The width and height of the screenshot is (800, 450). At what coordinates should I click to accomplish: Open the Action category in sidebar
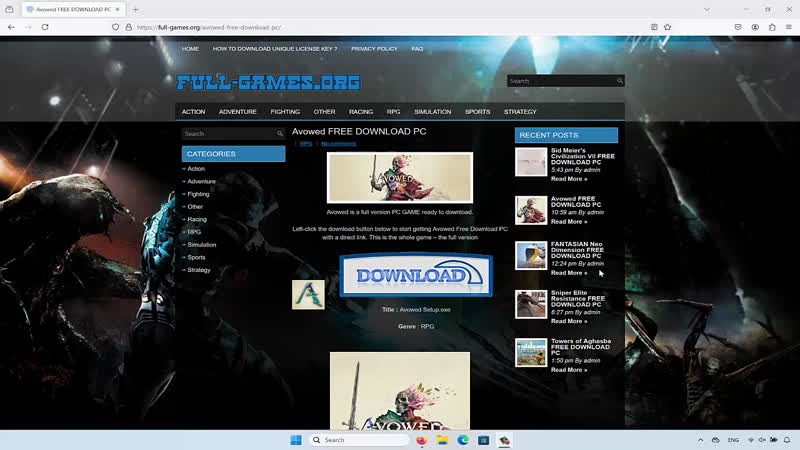[x=196, y=169]
